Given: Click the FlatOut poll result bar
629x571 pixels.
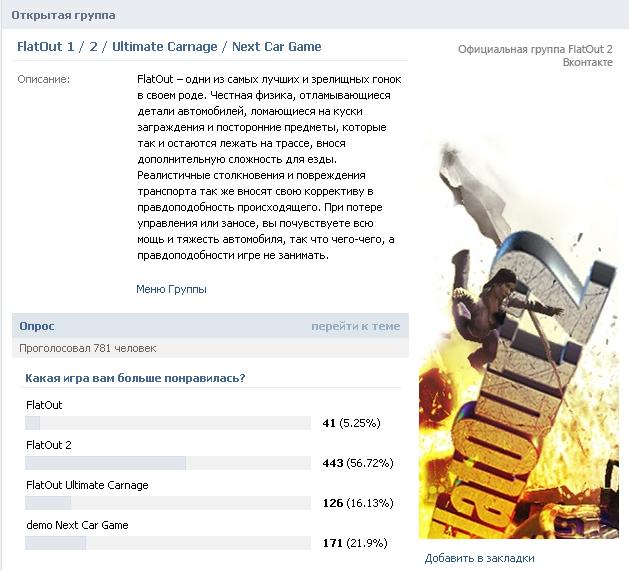Looking at the screenshot, I should click(x=168, y=423).
